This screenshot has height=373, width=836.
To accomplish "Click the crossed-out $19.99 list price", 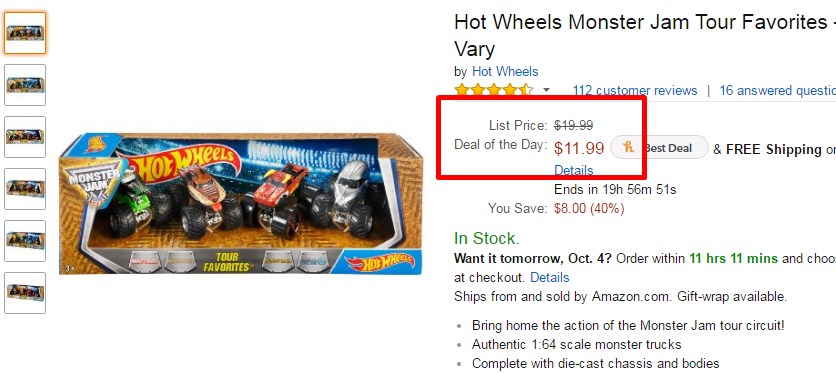I will [x=574, y=126].
